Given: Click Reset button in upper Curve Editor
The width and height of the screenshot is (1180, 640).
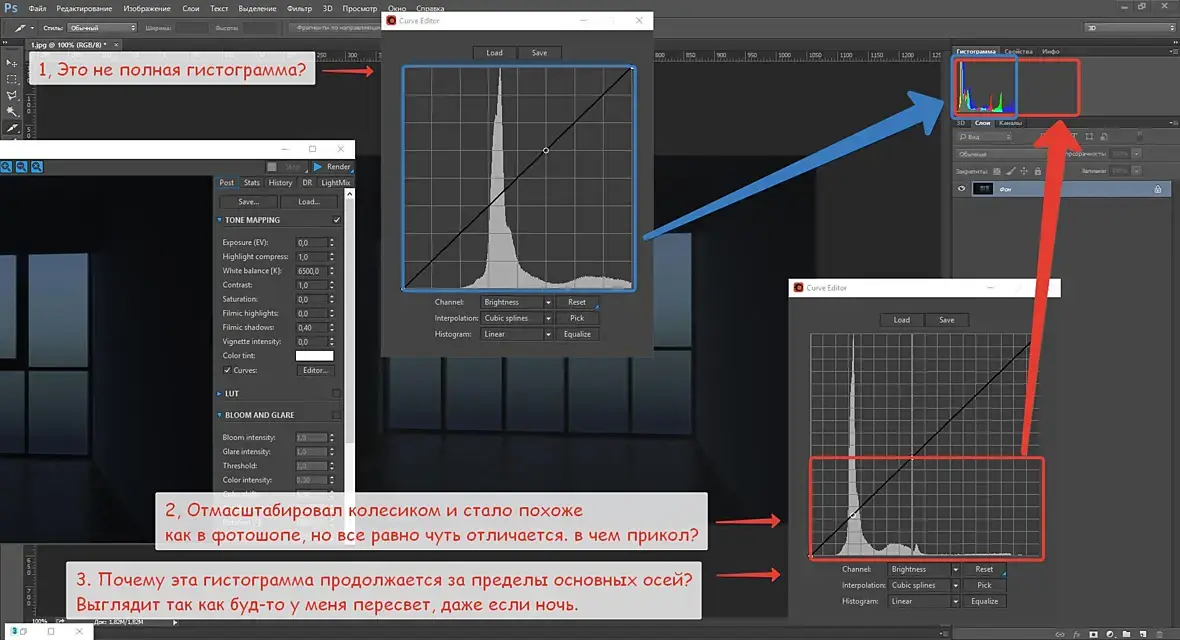Looking at the screenshot, I should pyautogui.click(x=577, y=302).
